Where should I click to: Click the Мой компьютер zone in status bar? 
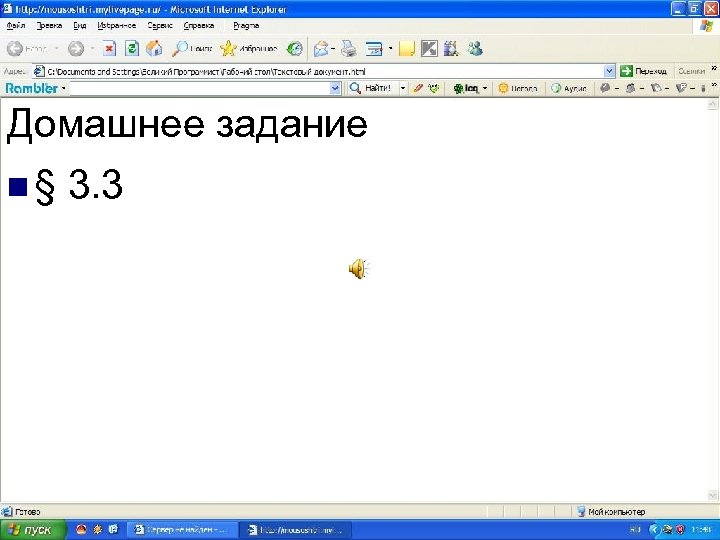(x=612, y=512)
